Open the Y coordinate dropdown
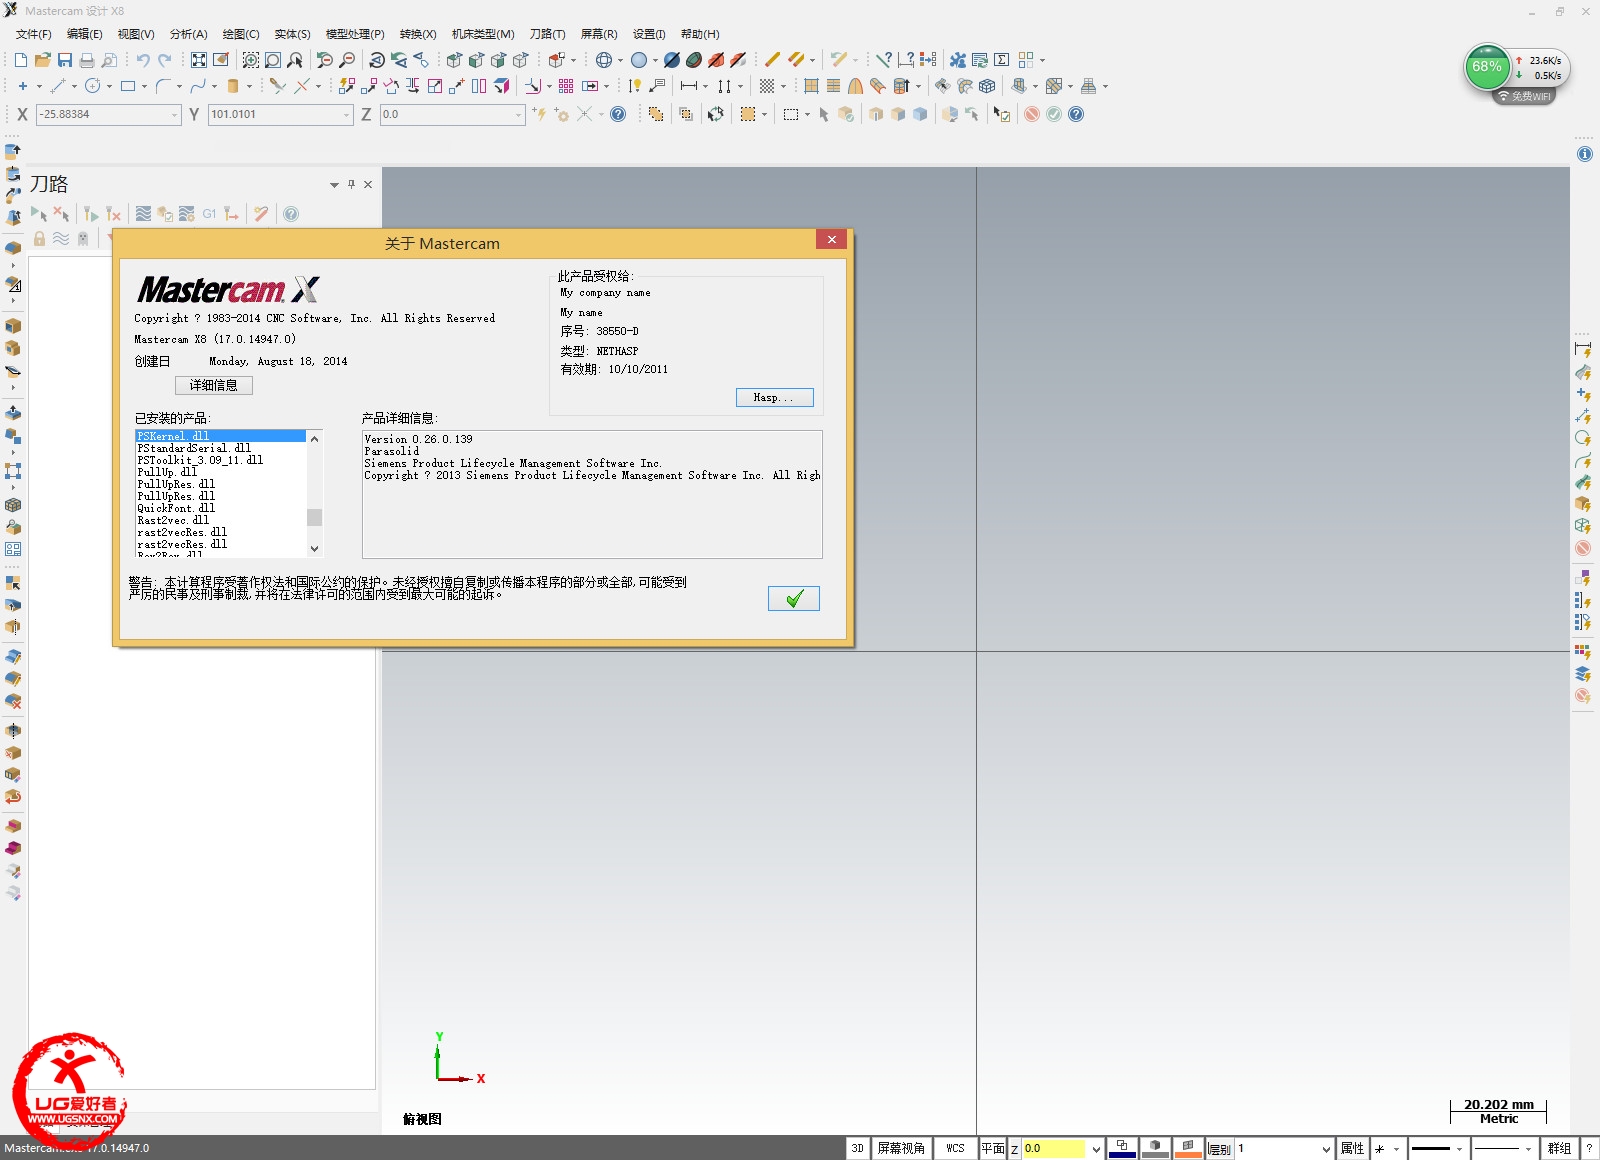 point(346,115)
